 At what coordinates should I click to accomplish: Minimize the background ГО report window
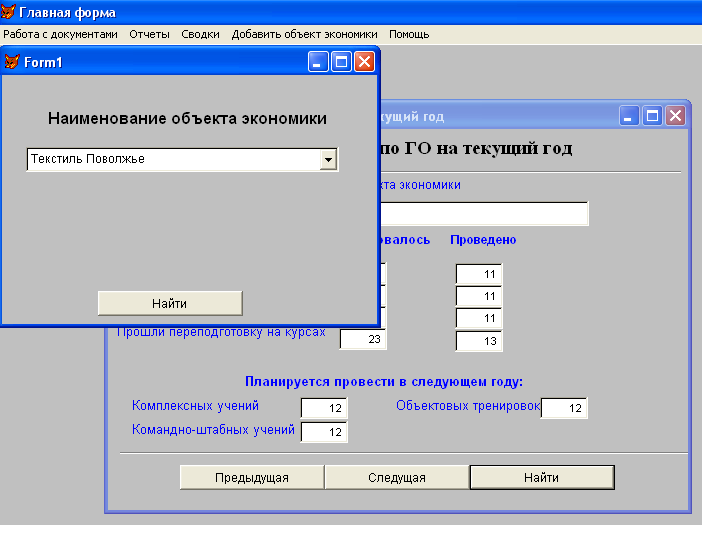[x=629, y=116]
